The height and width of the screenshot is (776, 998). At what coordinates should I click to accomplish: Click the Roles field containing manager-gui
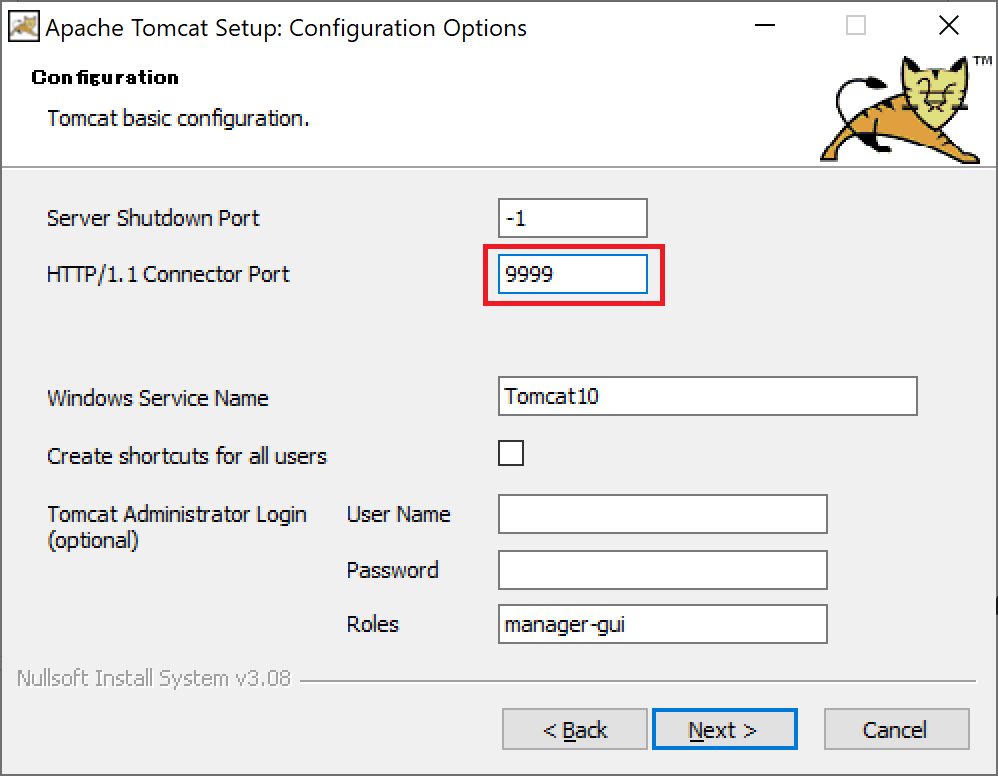point(662,624)
